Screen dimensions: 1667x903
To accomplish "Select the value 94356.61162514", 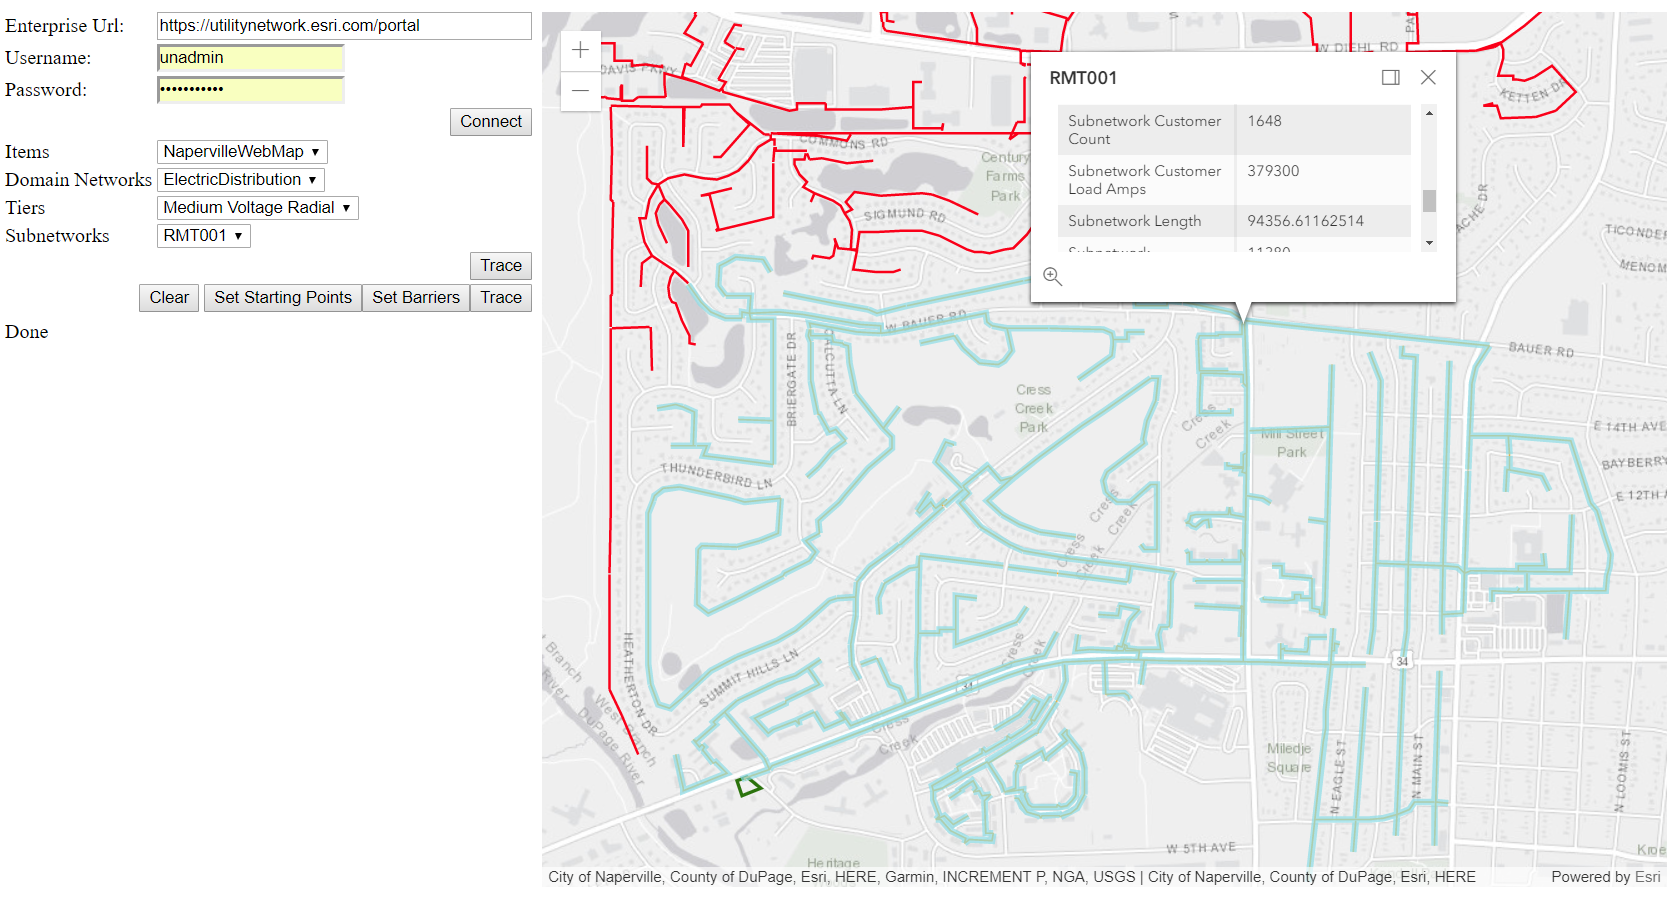I will (1305, 221).
